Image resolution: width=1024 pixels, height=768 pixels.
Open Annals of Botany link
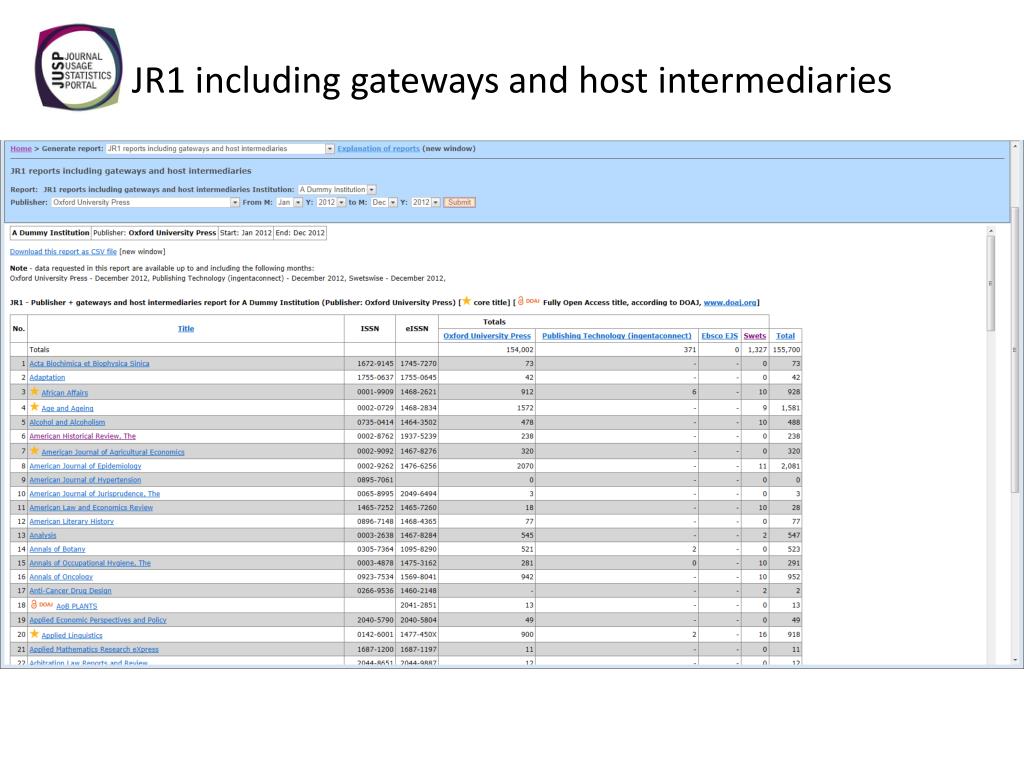(57, 549)
